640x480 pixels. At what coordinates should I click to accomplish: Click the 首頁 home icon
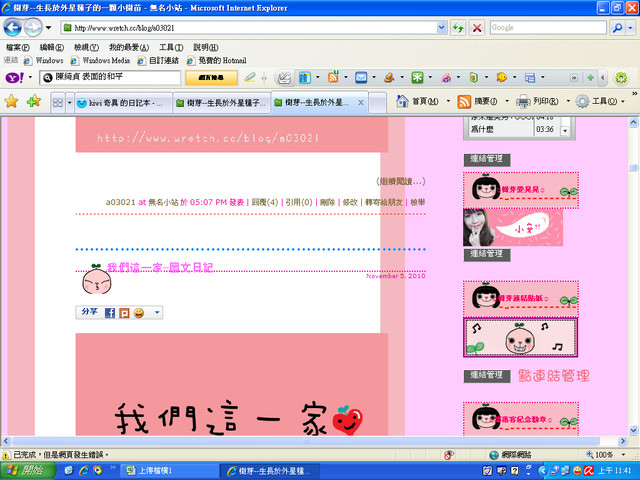click(x=402, y=101)
